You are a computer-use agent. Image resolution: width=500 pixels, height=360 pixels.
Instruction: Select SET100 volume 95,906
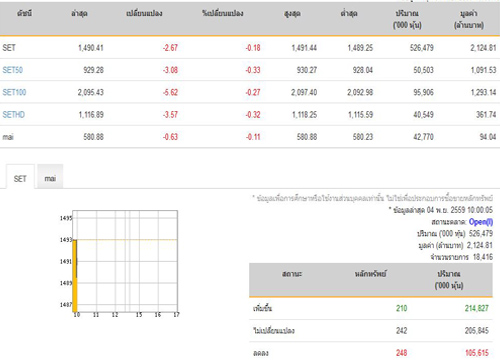424,92
